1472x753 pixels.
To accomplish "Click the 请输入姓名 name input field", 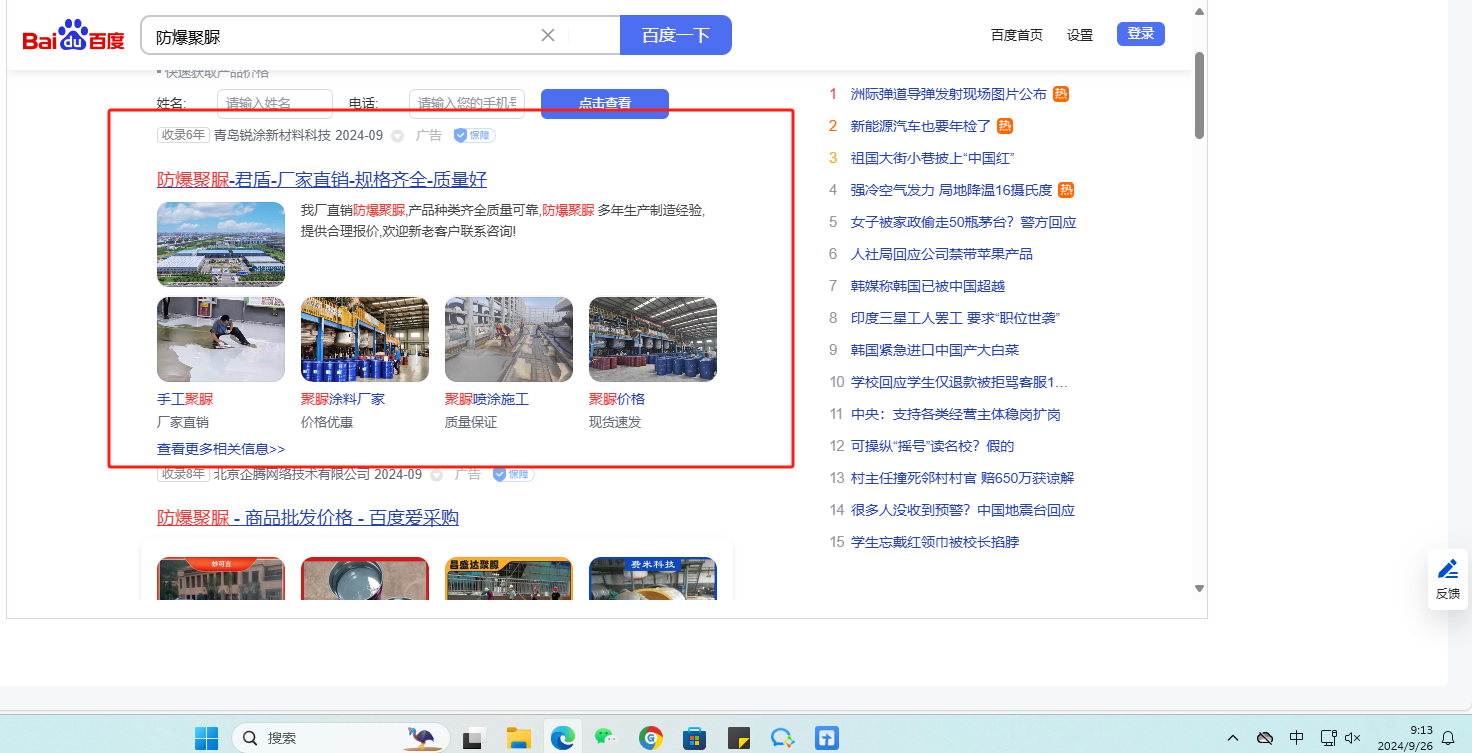I will click(274, 103).
